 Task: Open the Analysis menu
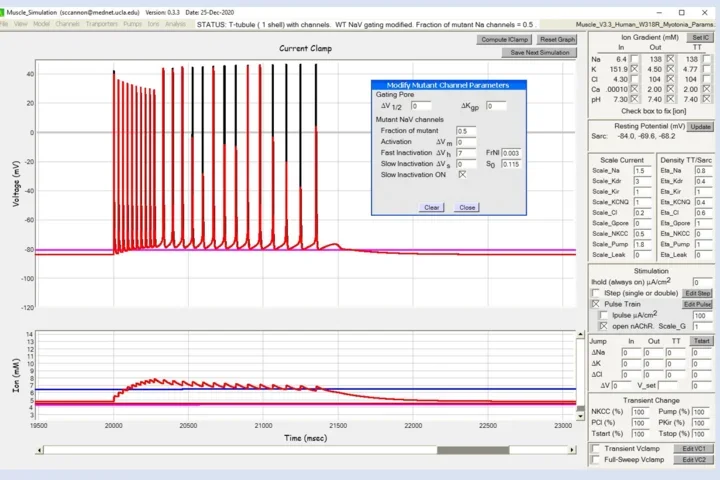coord(175,24)
